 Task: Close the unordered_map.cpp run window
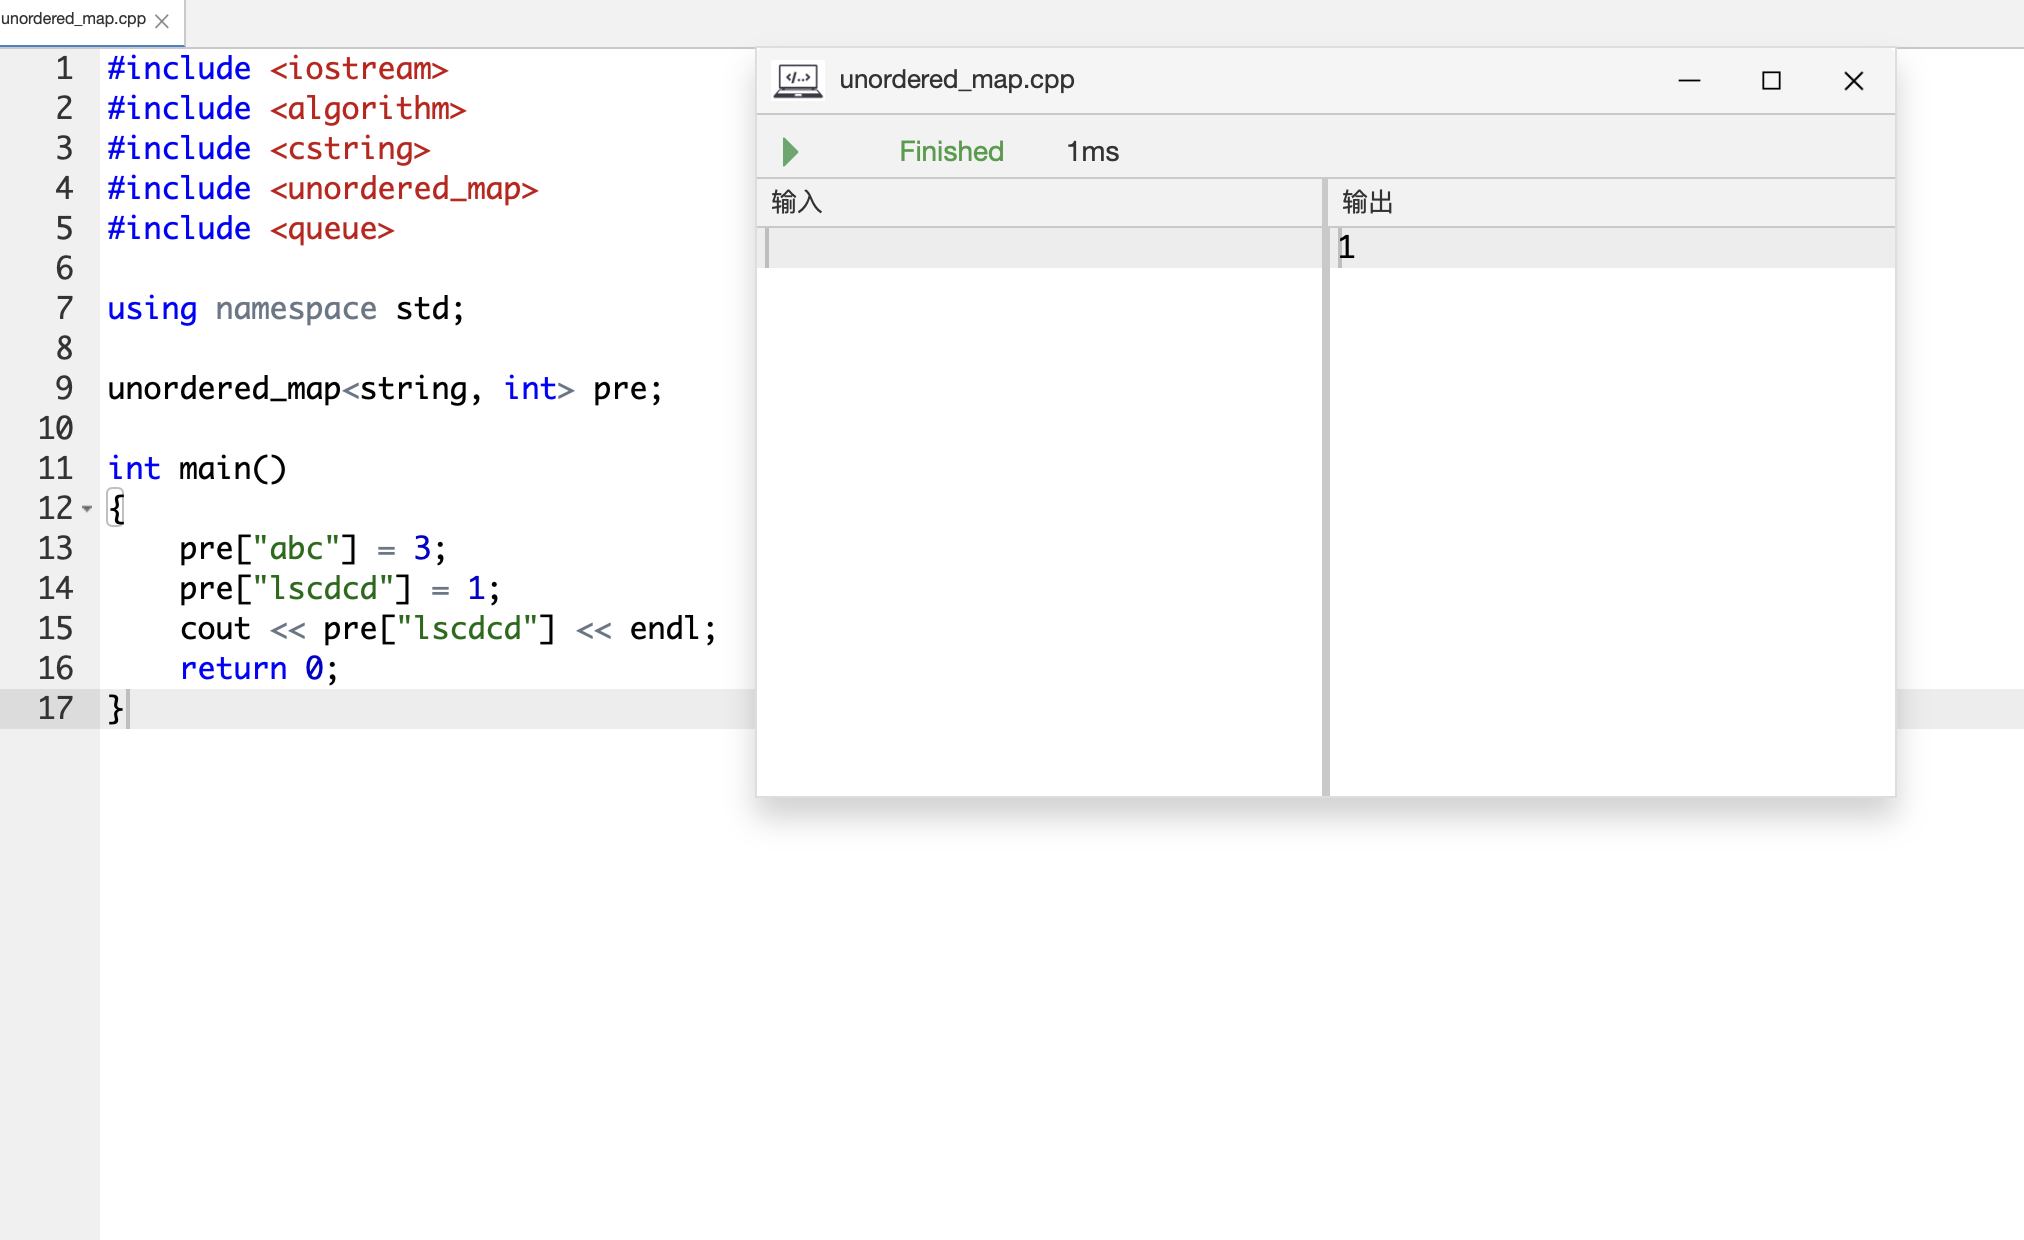click(x=1853, y=81)
